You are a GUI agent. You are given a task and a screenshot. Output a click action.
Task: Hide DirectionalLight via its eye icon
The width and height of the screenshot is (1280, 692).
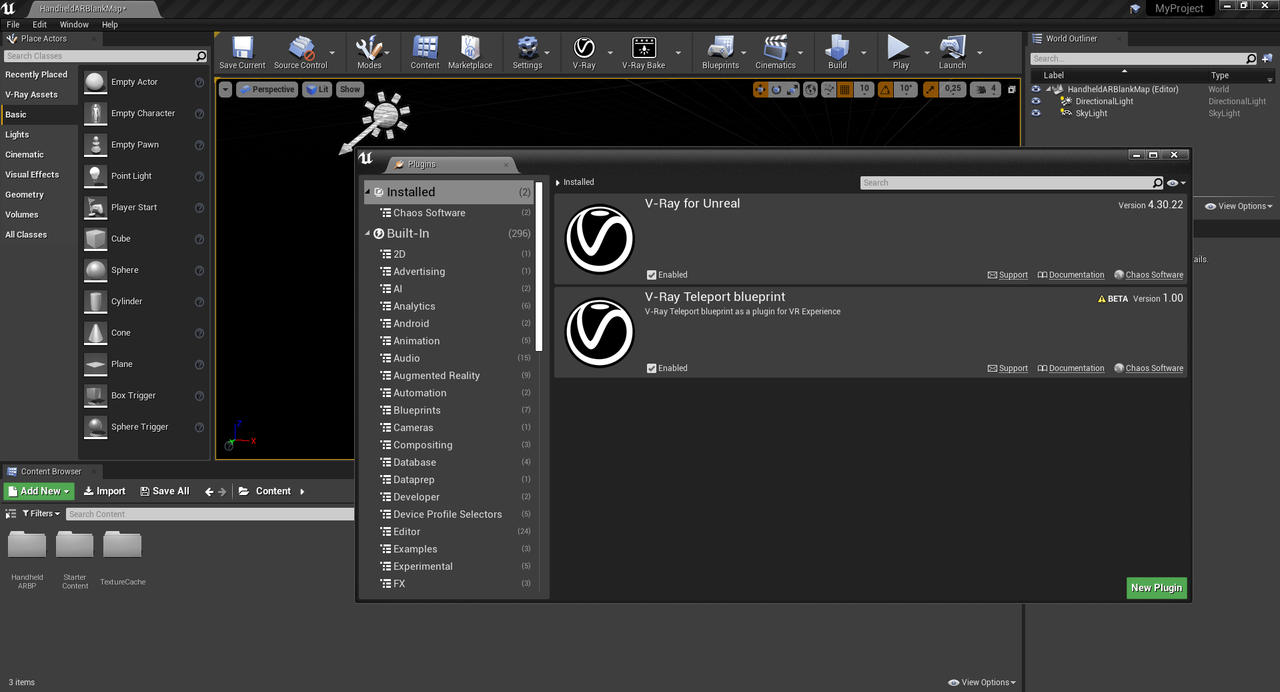(x=1036, y=101)
